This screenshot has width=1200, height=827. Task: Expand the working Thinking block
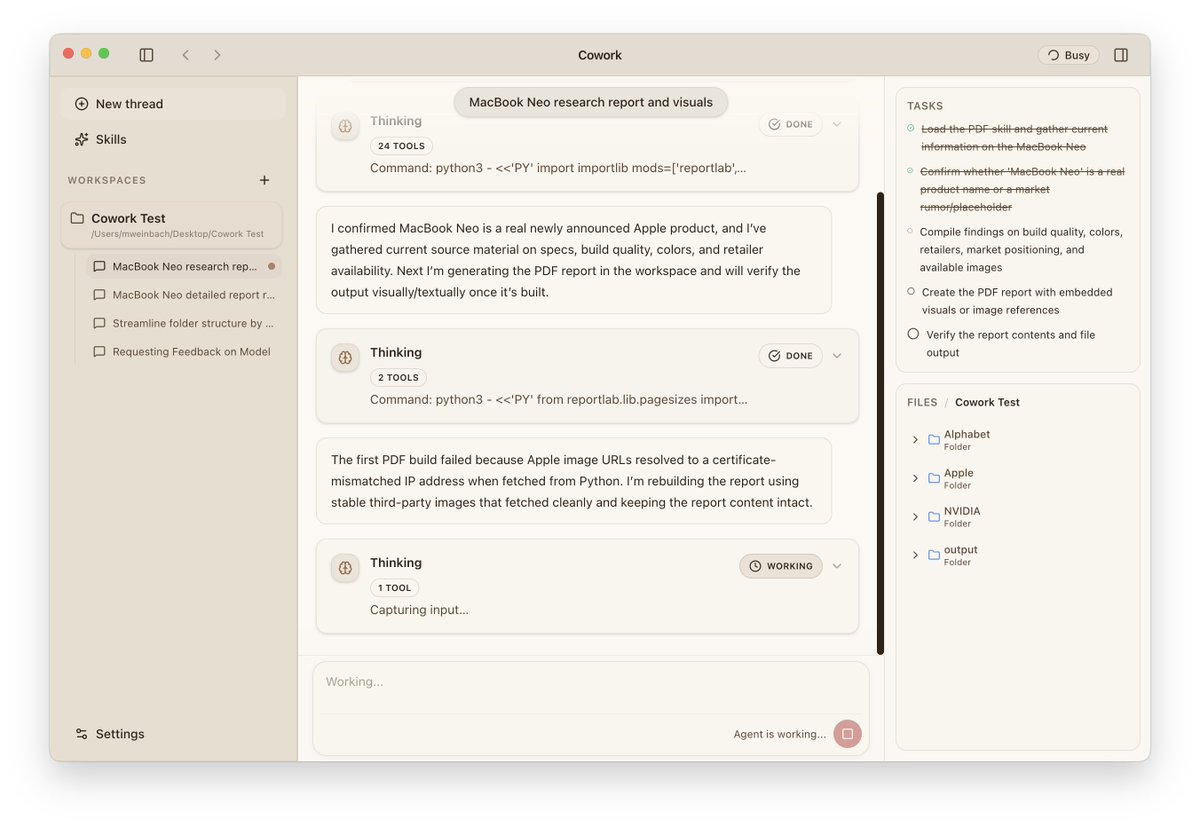point(837,566)
